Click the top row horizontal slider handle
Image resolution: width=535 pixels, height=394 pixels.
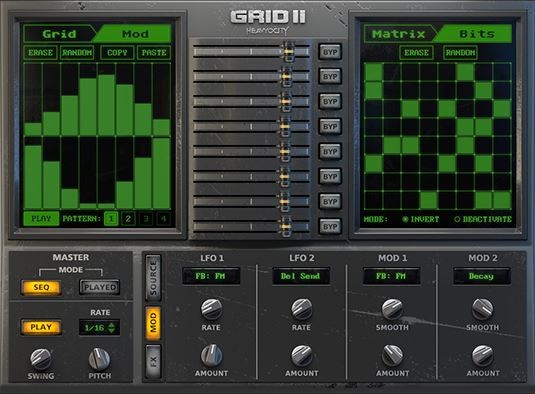[289, 52]
